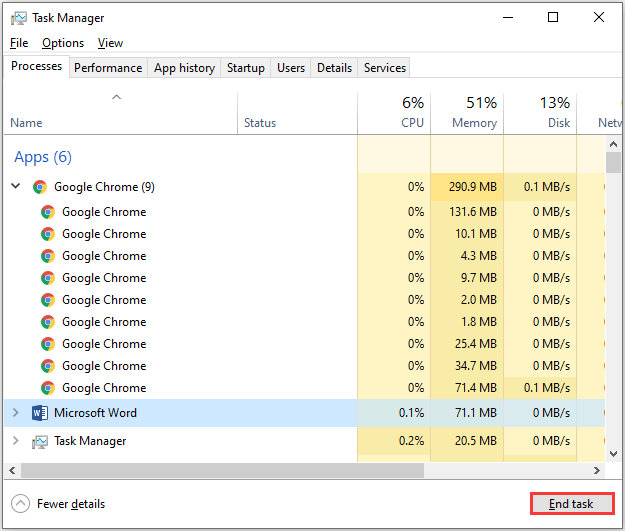Click the Microsoft Word app icon
Screen dimensions: 625x531
click(x=40, y=413)
